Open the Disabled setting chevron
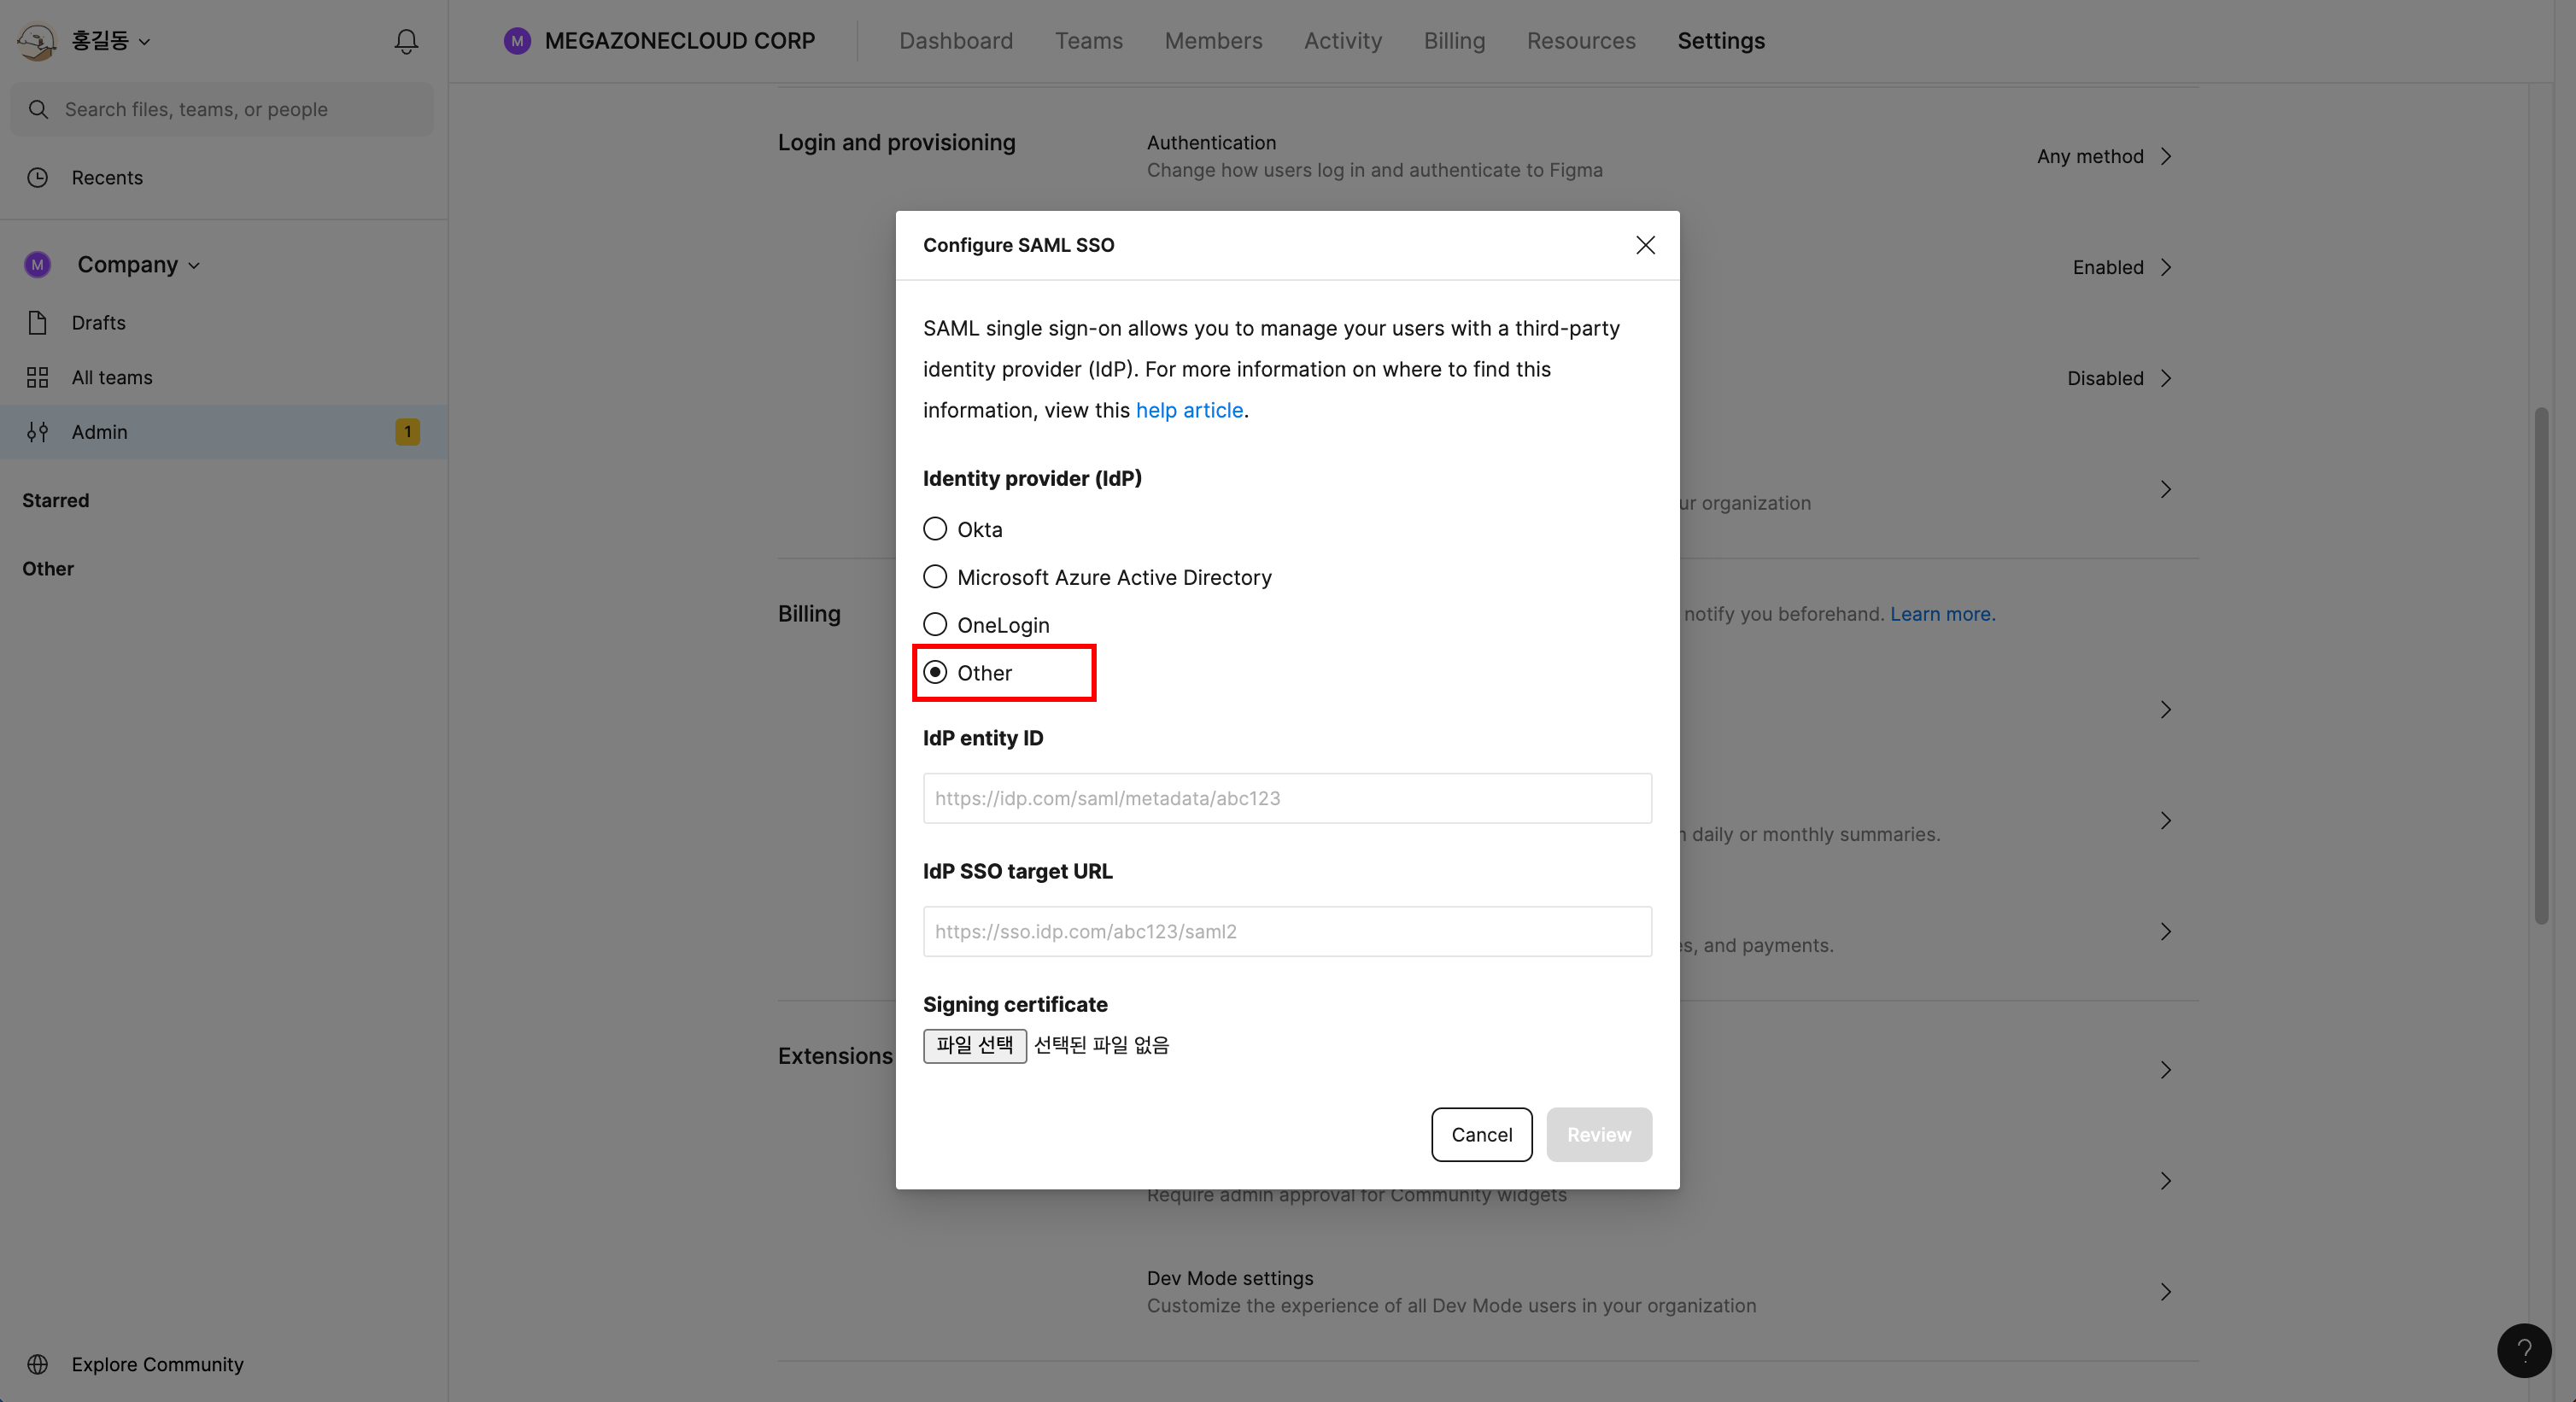Image resolution: width=2576 pixels, height=1402 pixels. 2166,378
